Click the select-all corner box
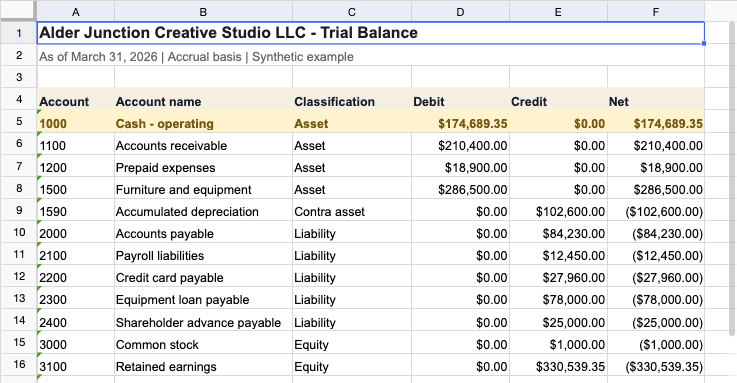This screenshot has height=383, width=737. tap(19, 11)
